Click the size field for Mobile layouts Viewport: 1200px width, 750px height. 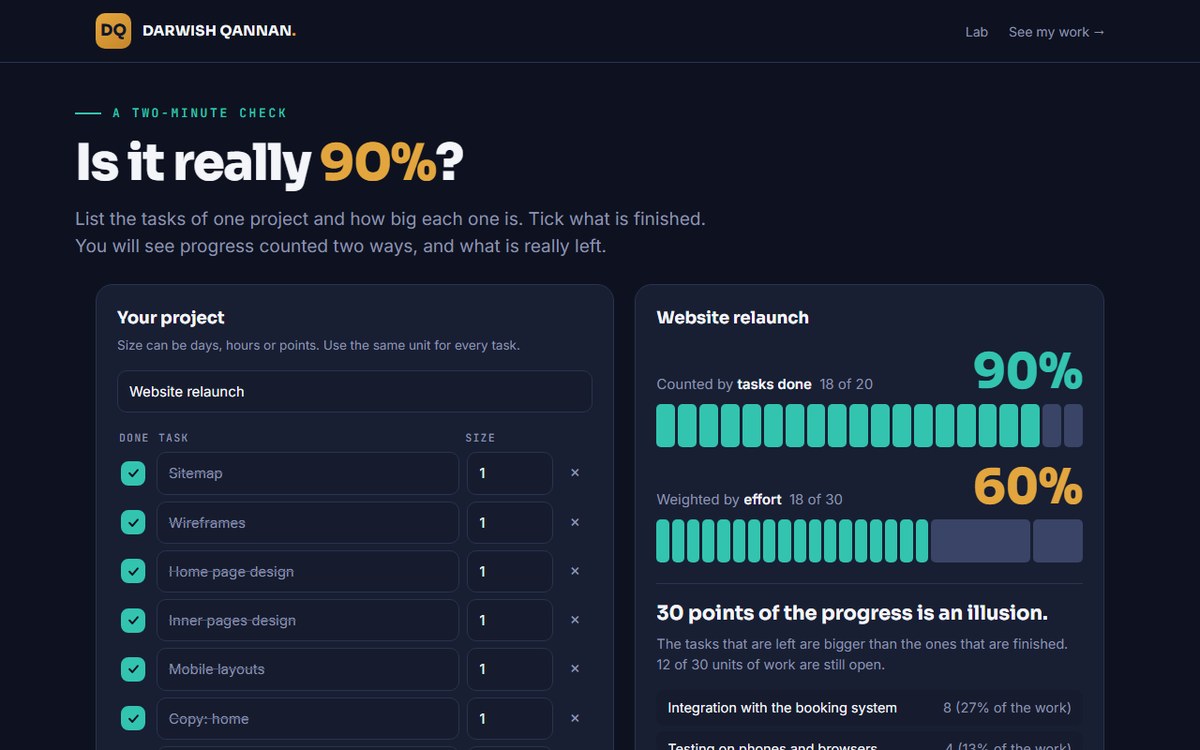click(x=510, y=669)
